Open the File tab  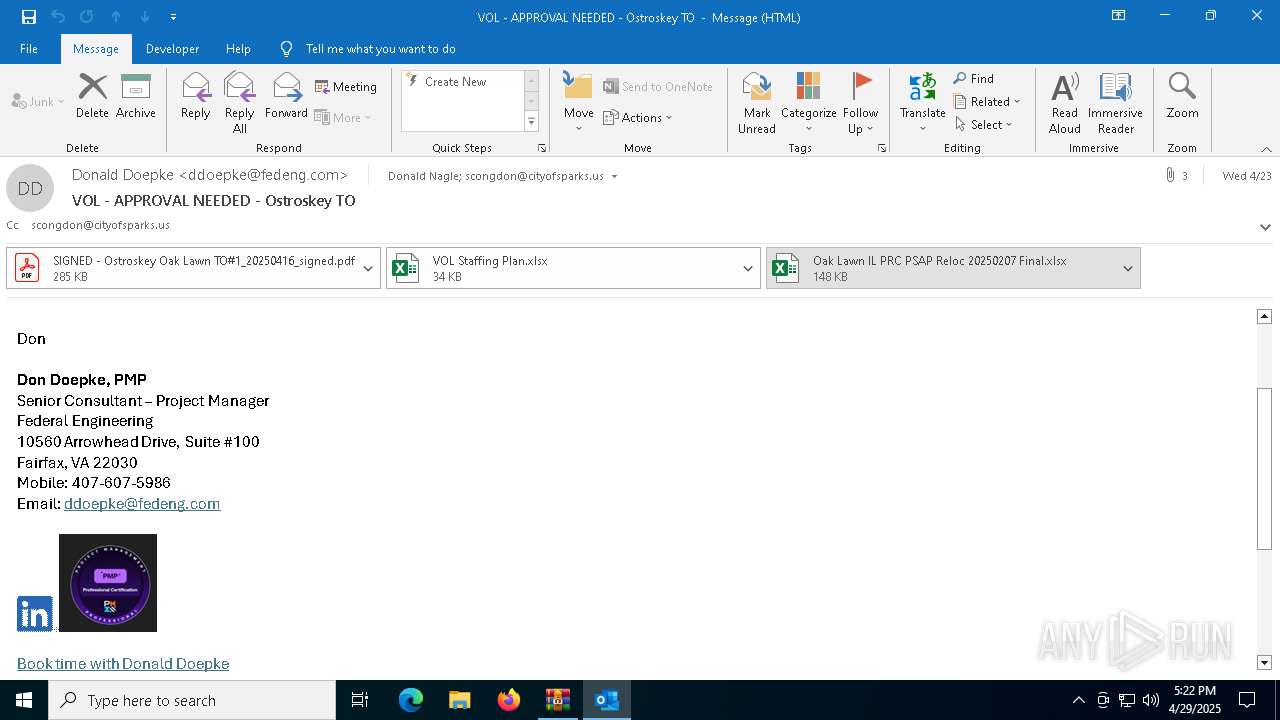(29, 49)
